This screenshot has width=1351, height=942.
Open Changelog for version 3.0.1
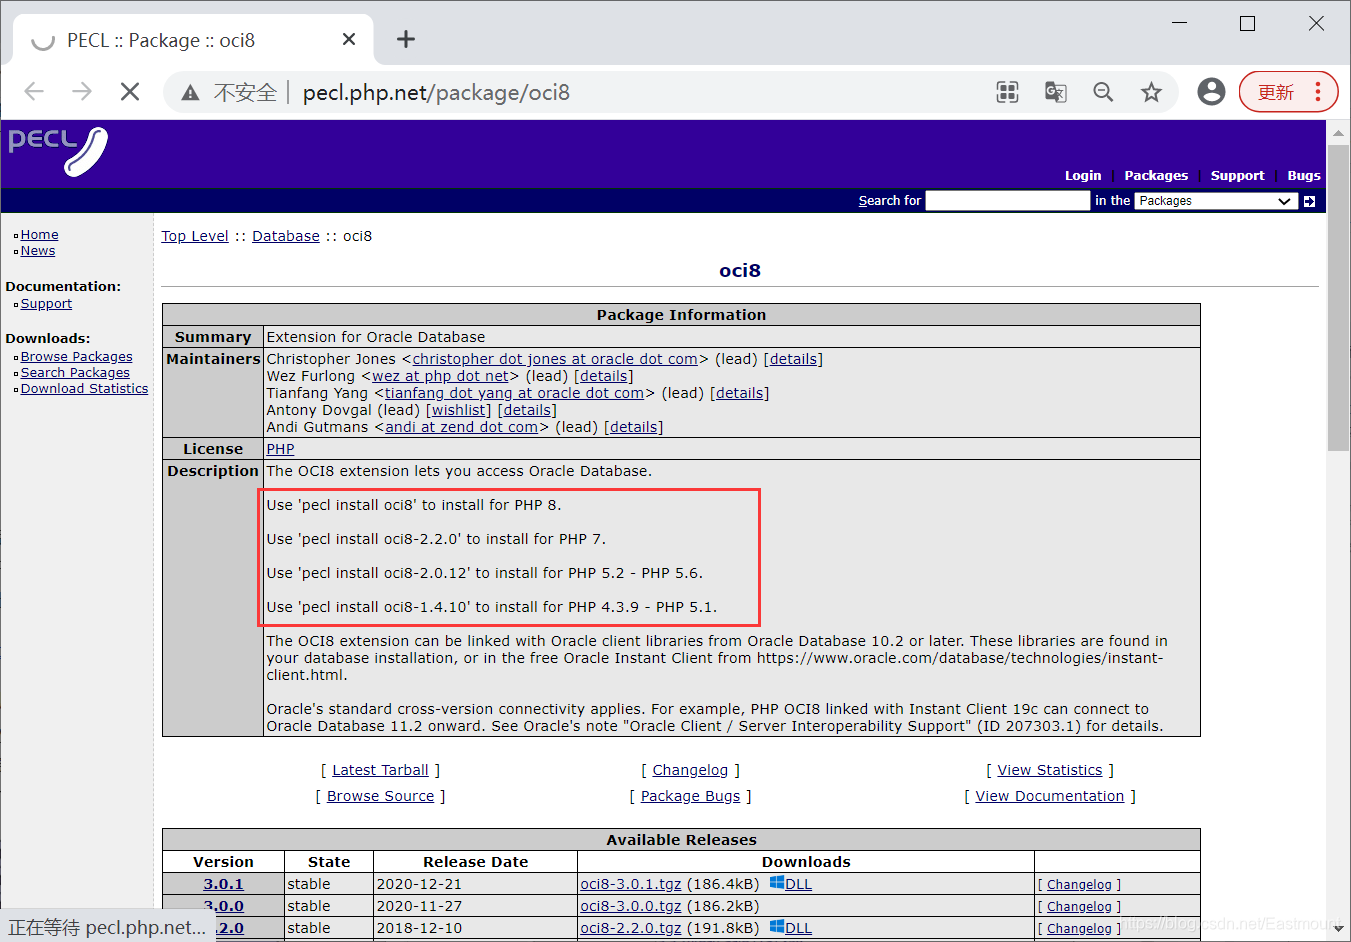[x=1079, y=885]
